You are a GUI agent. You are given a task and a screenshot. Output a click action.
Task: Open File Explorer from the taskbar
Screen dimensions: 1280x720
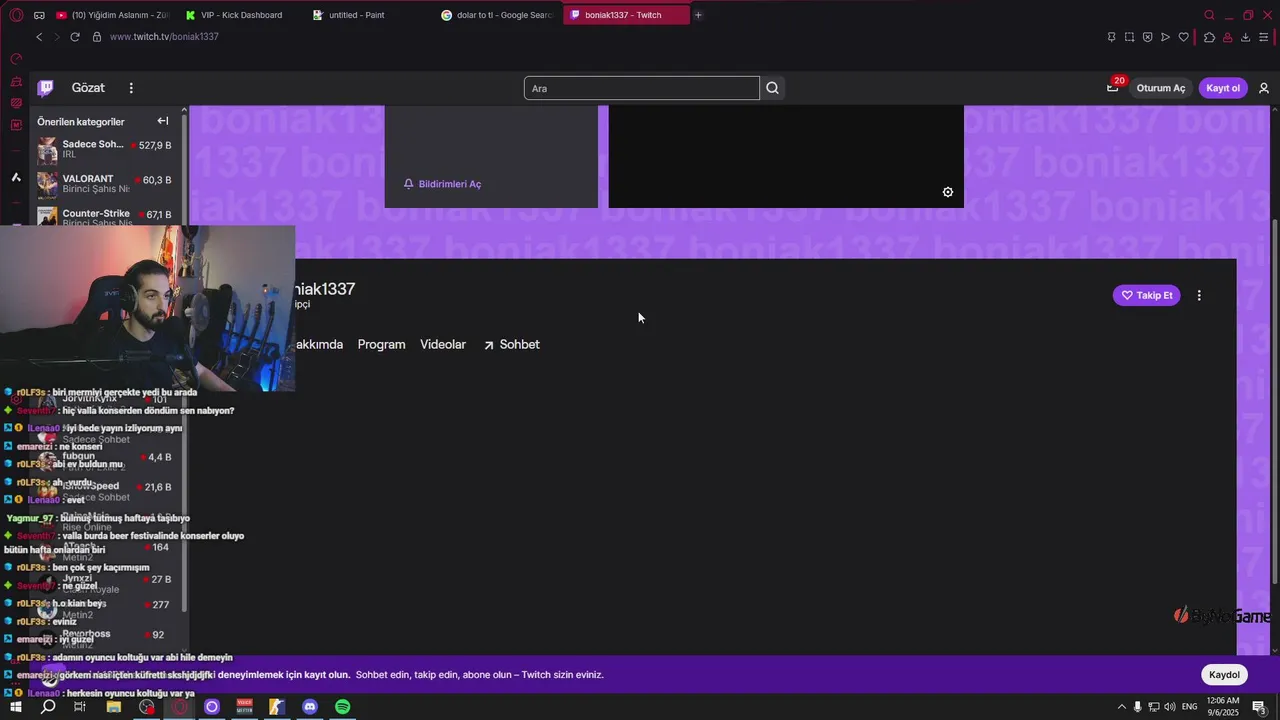pos(114,707)
